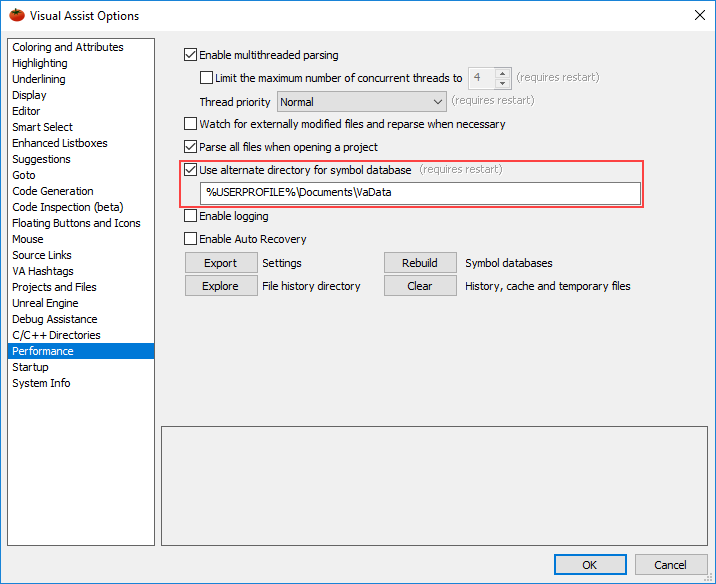Increase concurrent threads with stepper up arrow
The height and width of the screenshot is (584, 716).
[x=503, y=73]
